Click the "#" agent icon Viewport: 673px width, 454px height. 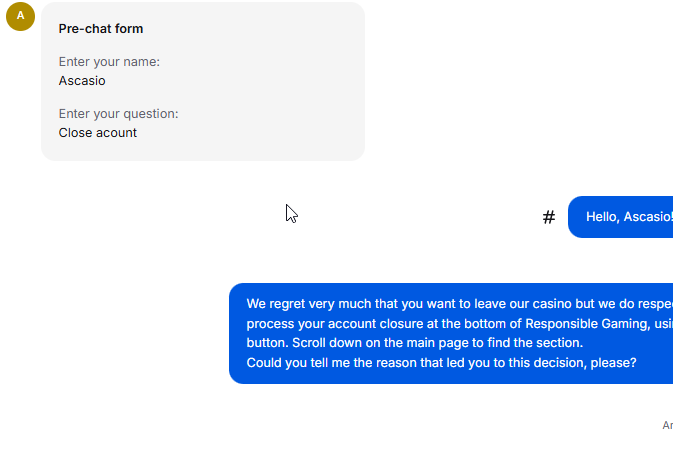(549, 217)
